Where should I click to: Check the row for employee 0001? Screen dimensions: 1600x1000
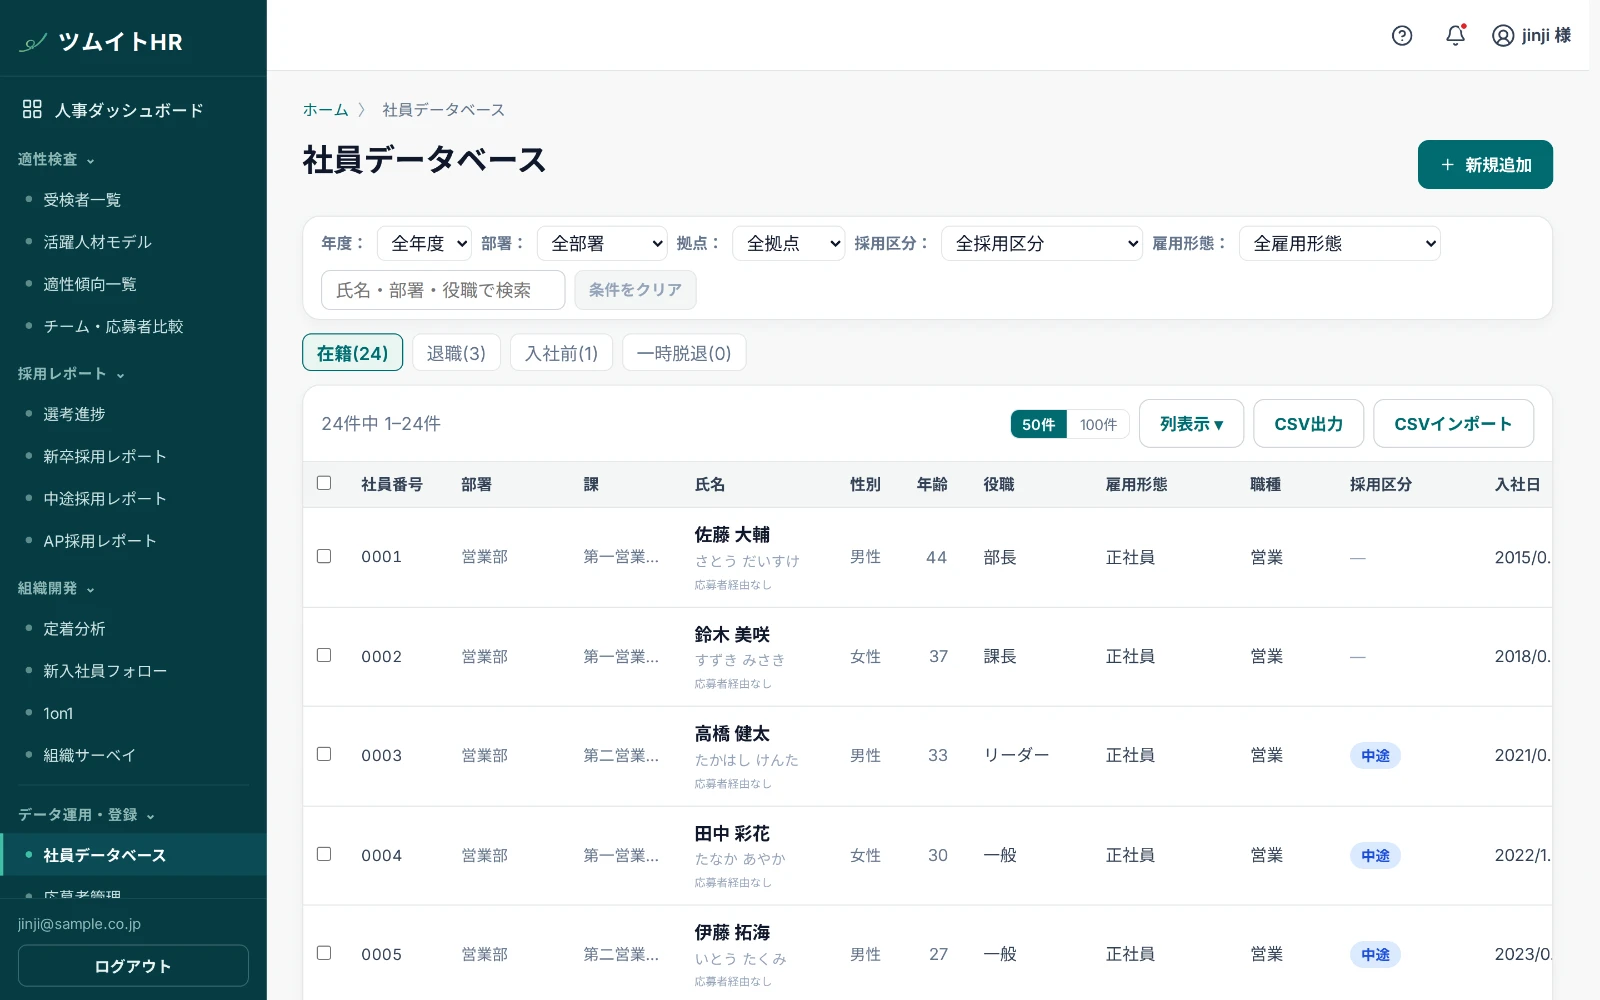[324, 556]
